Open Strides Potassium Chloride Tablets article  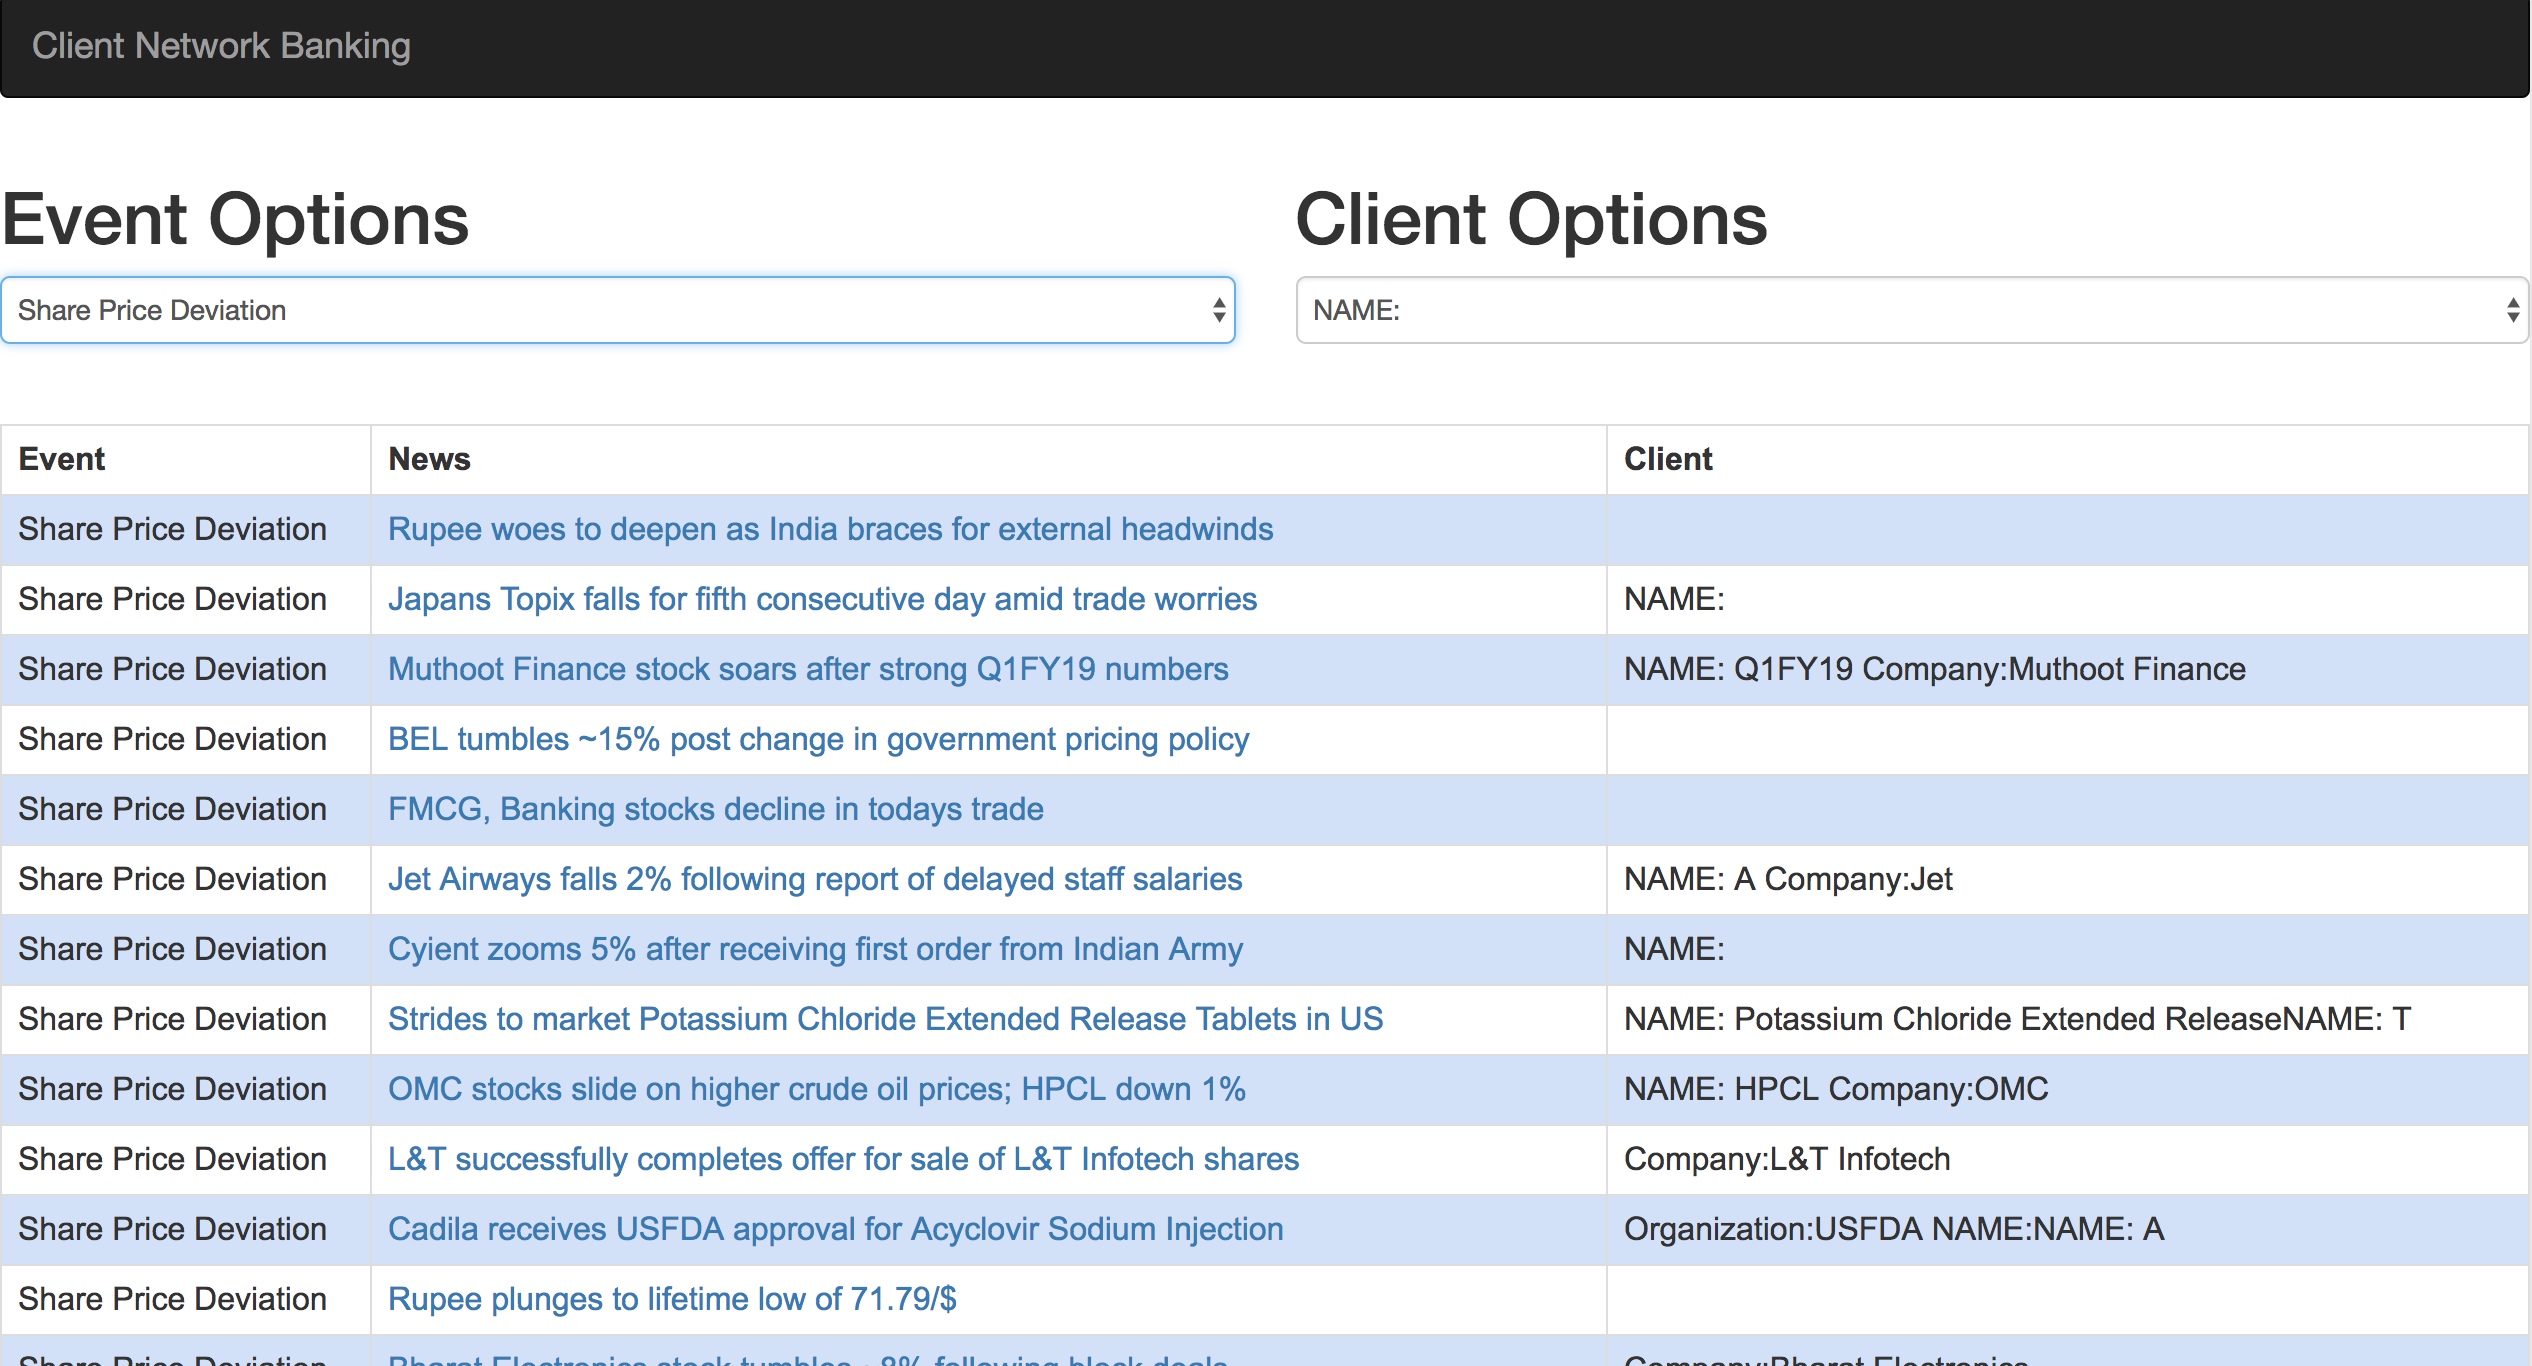pos(885,1019)
